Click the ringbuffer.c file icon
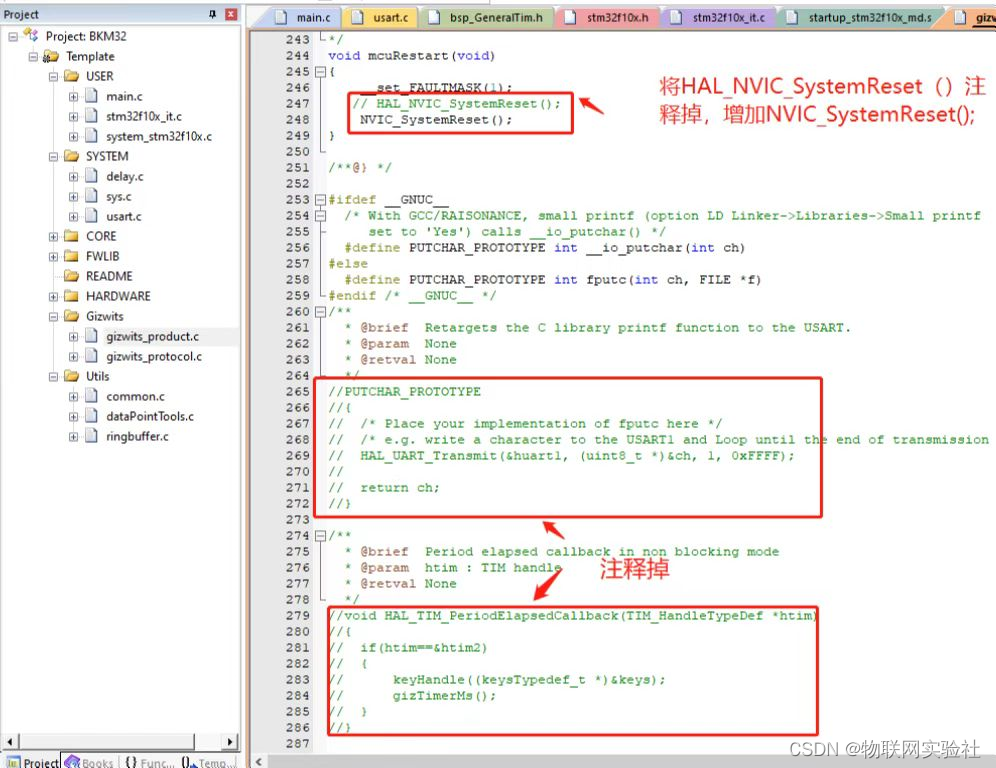 (x=91, y=436)
